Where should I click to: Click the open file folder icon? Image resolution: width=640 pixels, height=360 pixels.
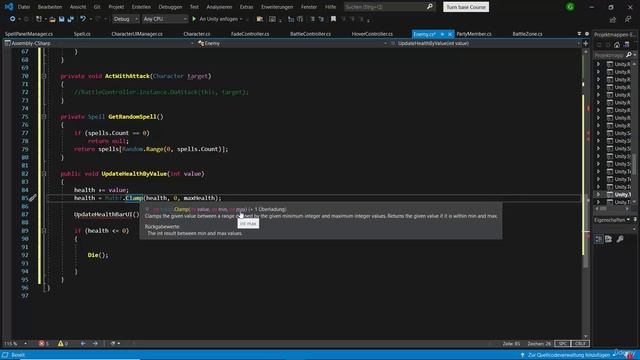click(52, 19)
